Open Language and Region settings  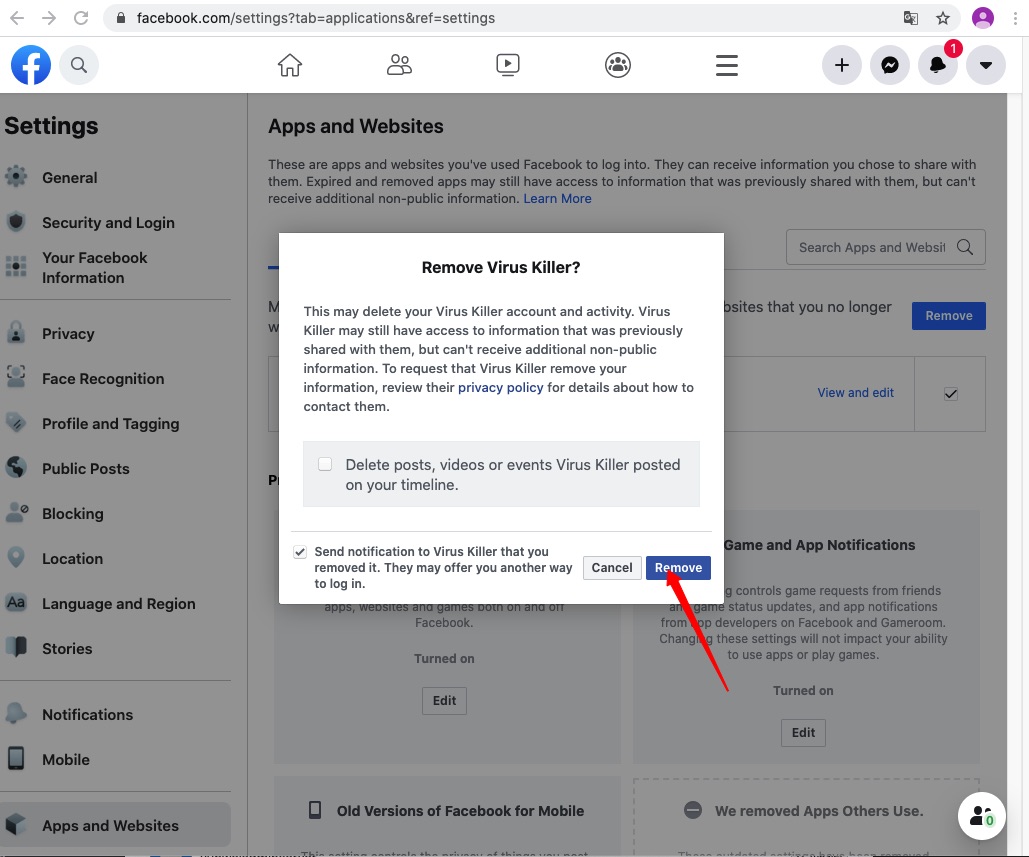pyautogui.click(x=118, y=604)
